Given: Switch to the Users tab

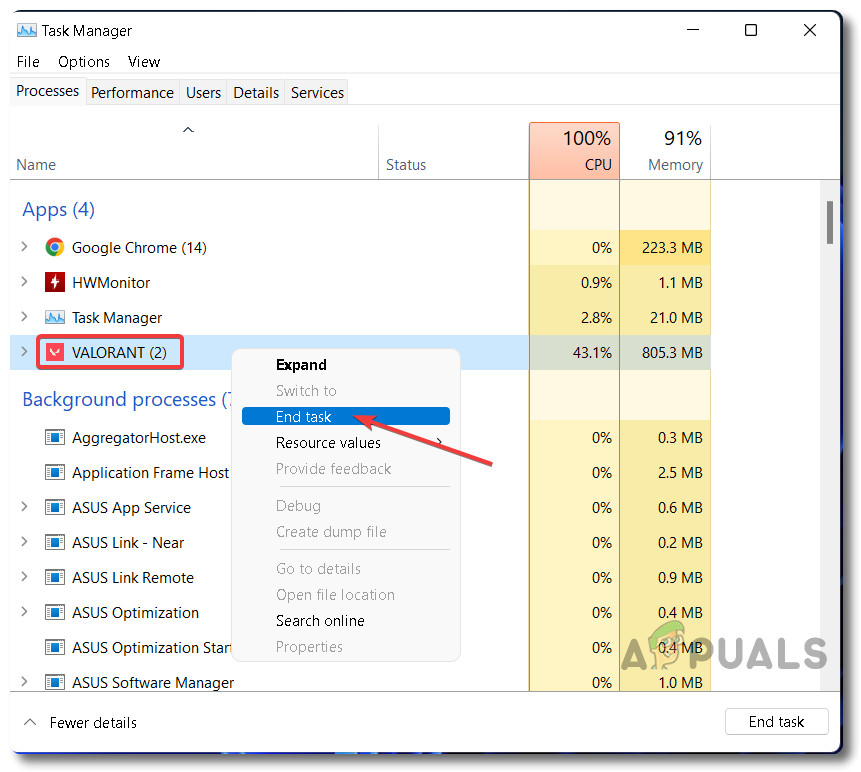Looking at the screenshot, I should (x=203, y=92).
